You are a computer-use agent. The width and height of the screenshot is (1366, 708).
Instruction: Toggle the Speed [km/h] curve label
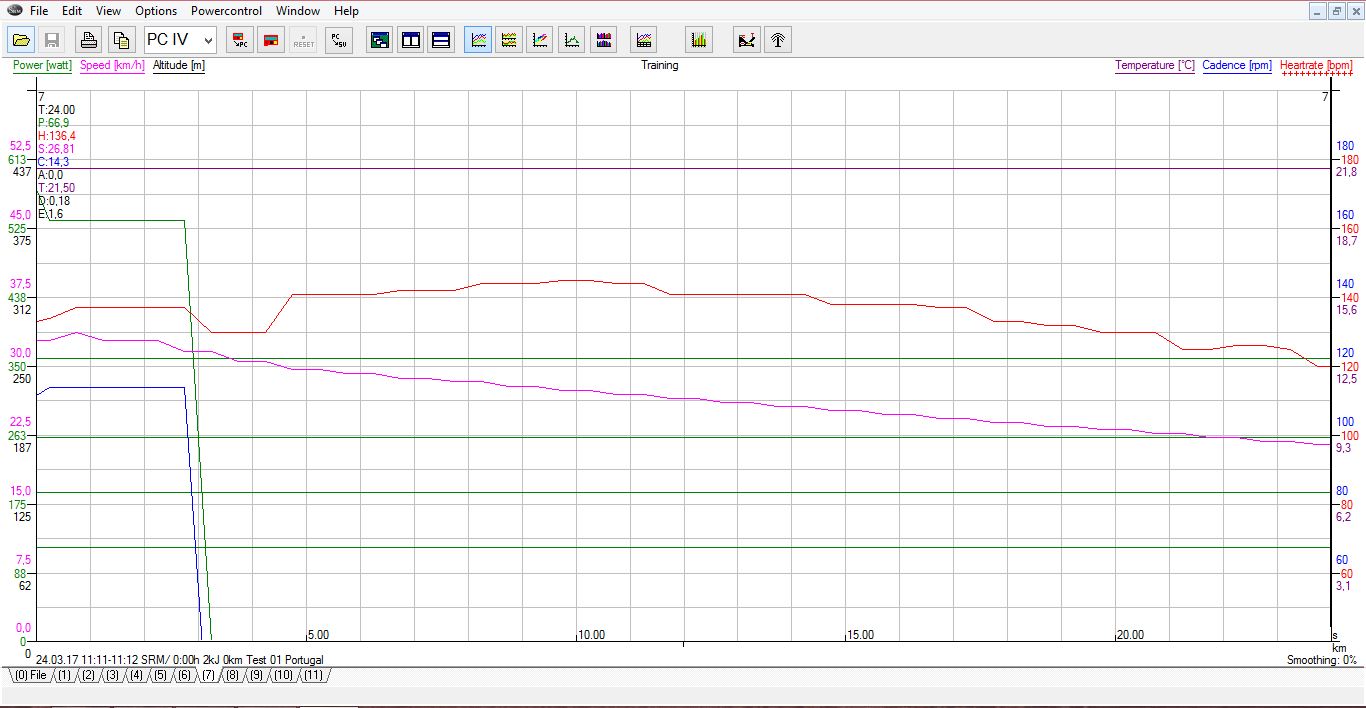pos(112,66)
